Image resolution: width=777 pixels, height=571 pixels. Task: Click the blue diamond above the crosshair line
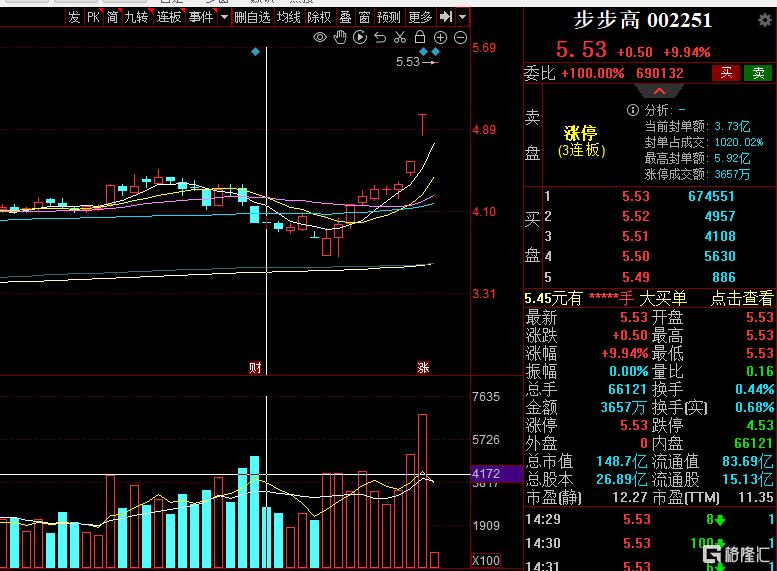255,52
